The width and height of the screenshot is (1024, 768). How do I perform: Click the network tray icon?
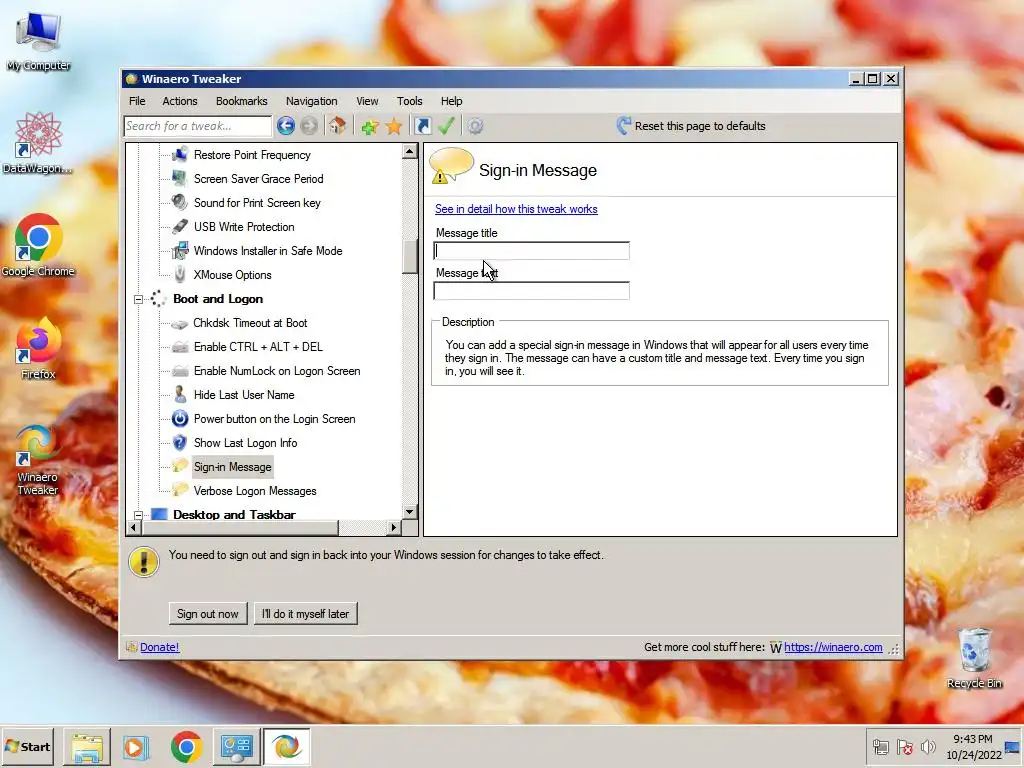[880, 746]
